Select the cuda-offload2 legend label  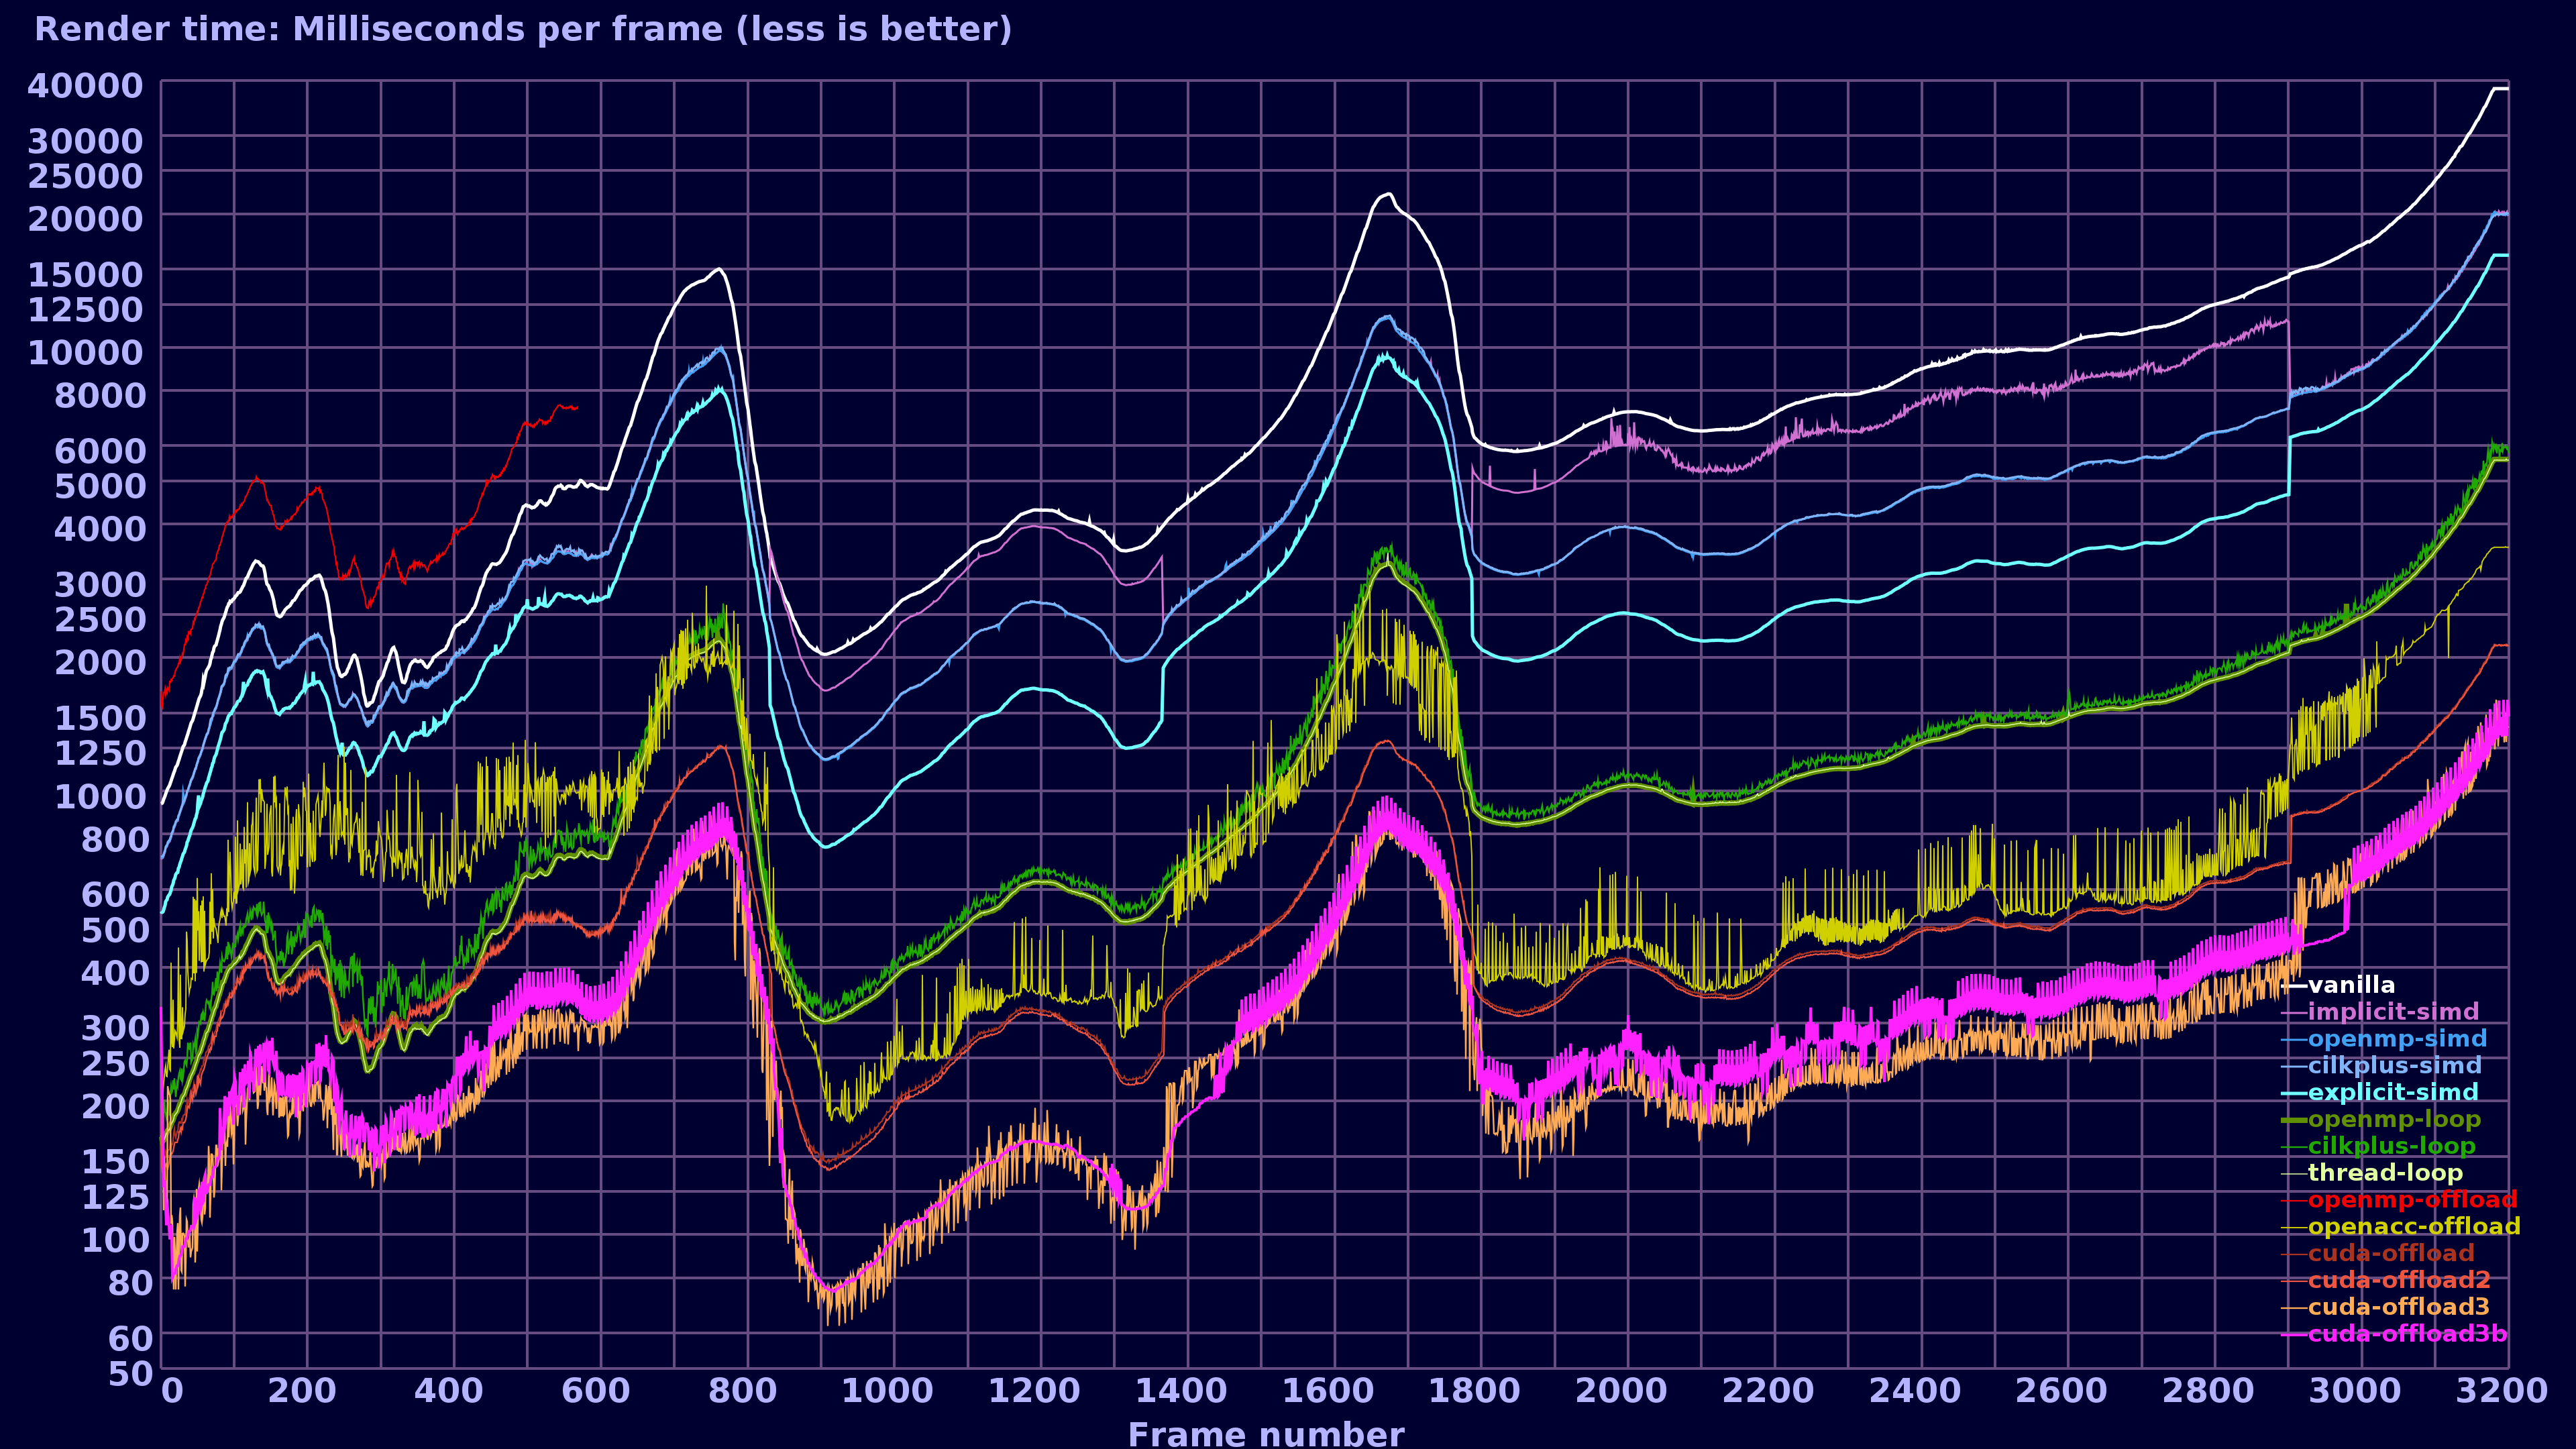tap(2399, 1280)
